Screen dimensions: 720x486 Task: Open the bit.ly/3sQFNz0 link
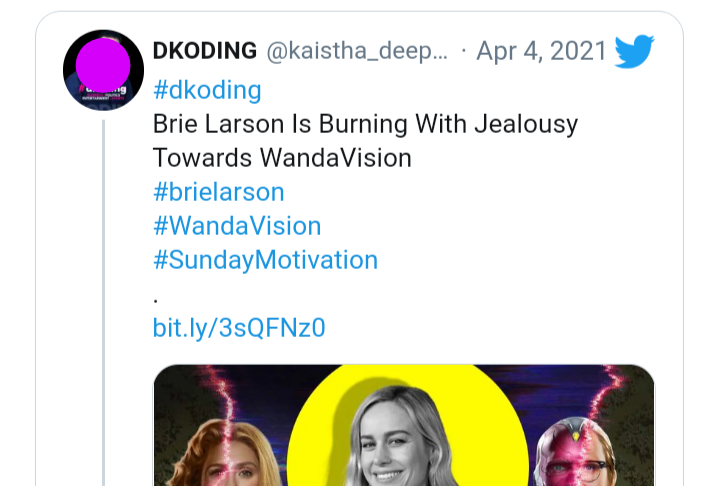tap(239, 327)
